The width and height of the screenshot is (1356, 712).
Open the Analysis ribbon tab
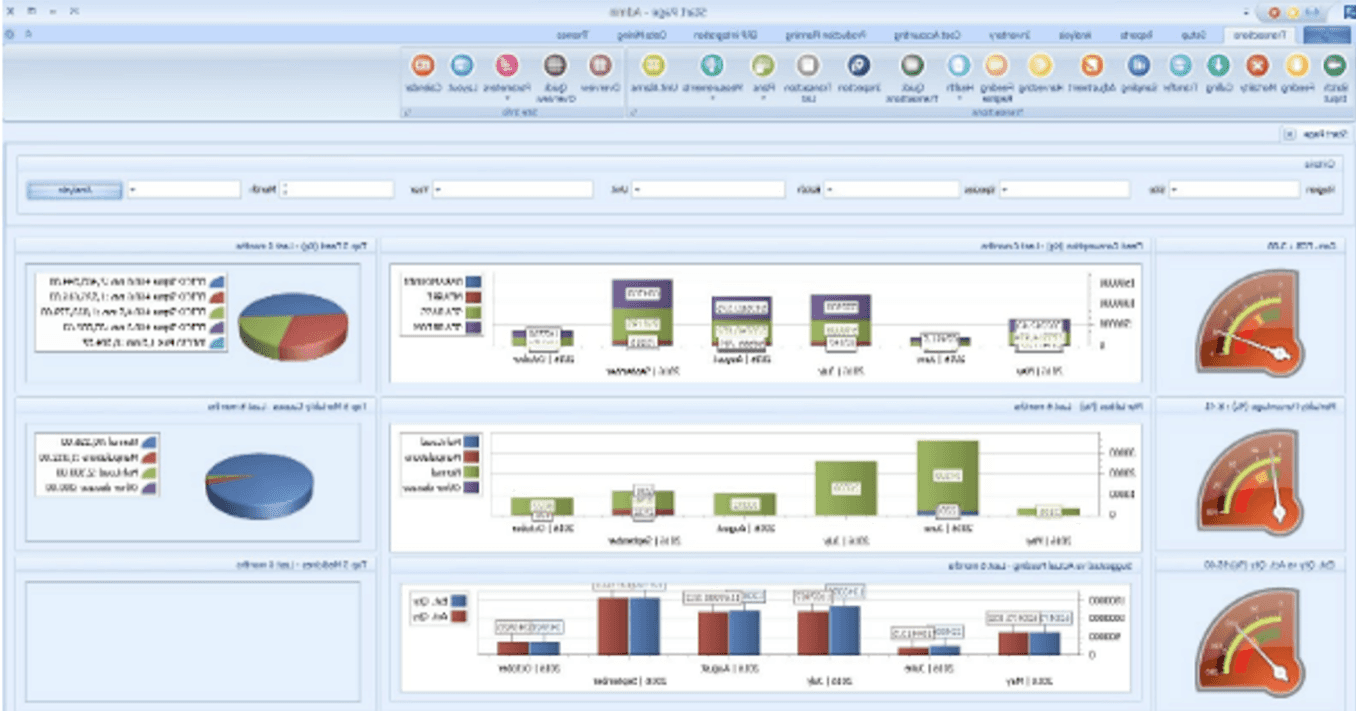click(1075, 34)
